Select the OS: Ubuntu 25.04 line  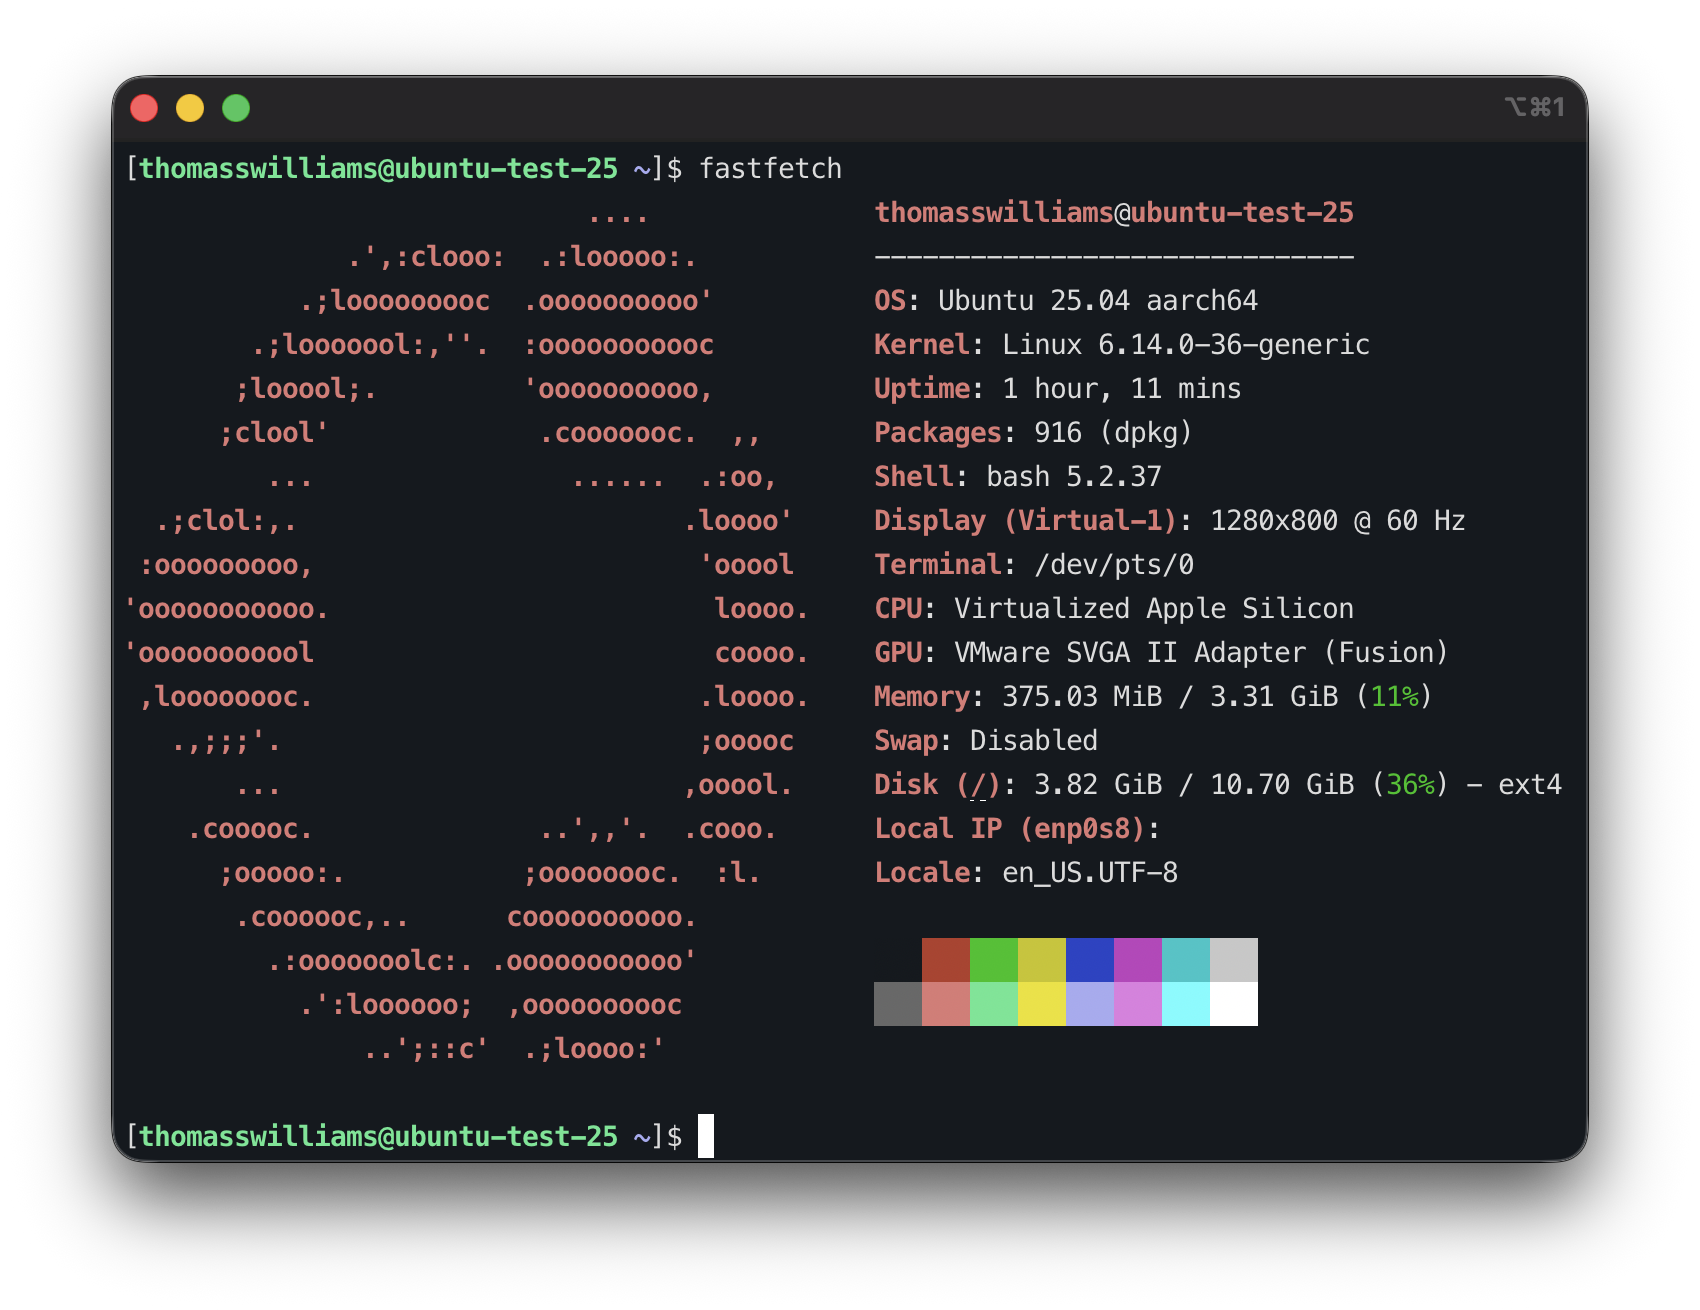[x=1065, y=300]
